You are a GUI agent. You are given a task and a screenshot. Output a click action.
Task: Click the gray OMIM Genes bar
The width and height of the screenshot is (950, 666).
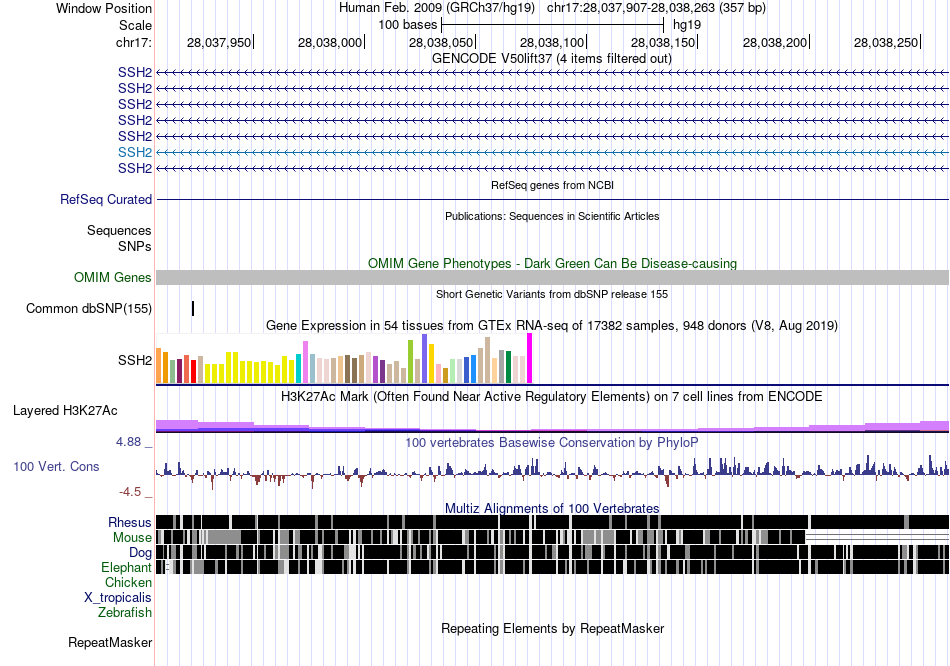pyautogui.click(x=552, y=278)
